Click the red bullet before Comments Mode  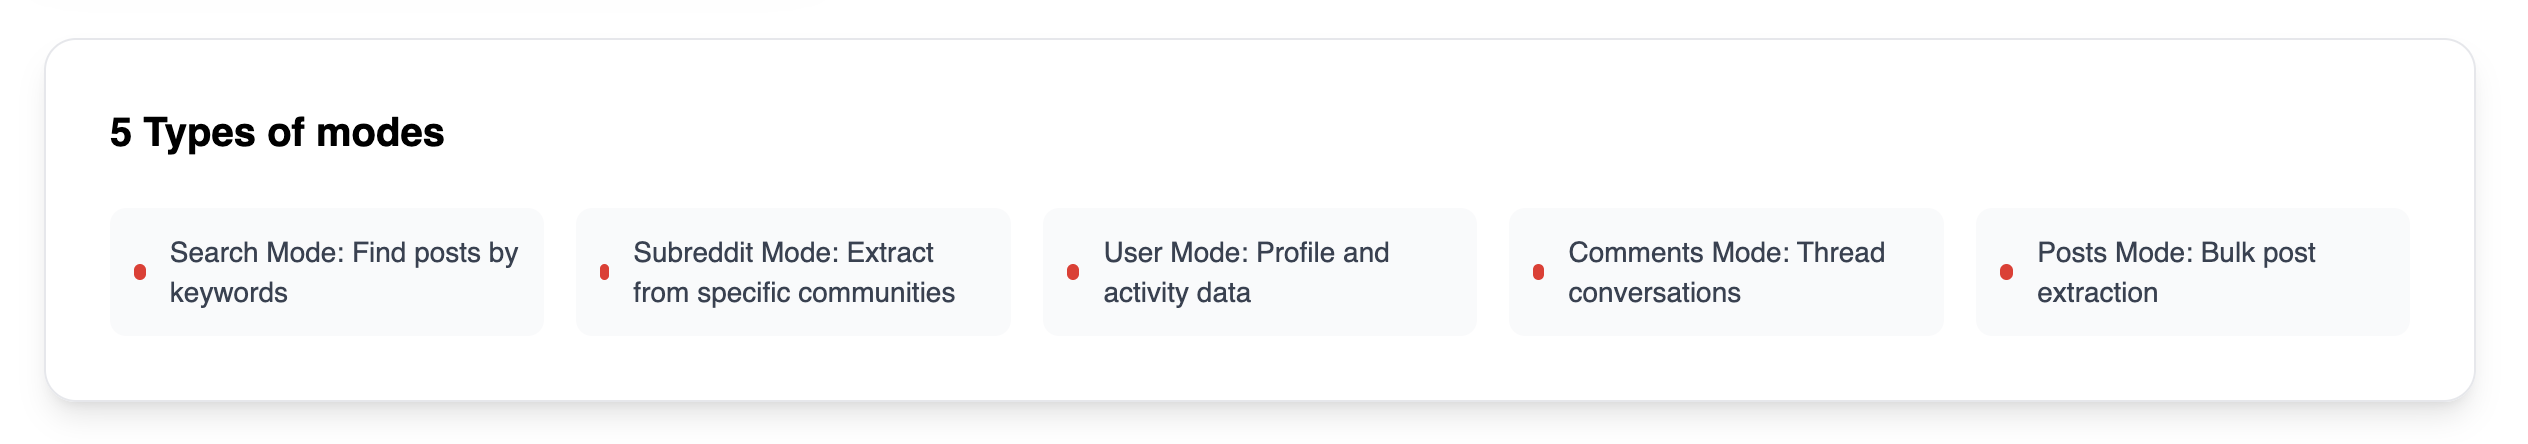click(1538, 272)
